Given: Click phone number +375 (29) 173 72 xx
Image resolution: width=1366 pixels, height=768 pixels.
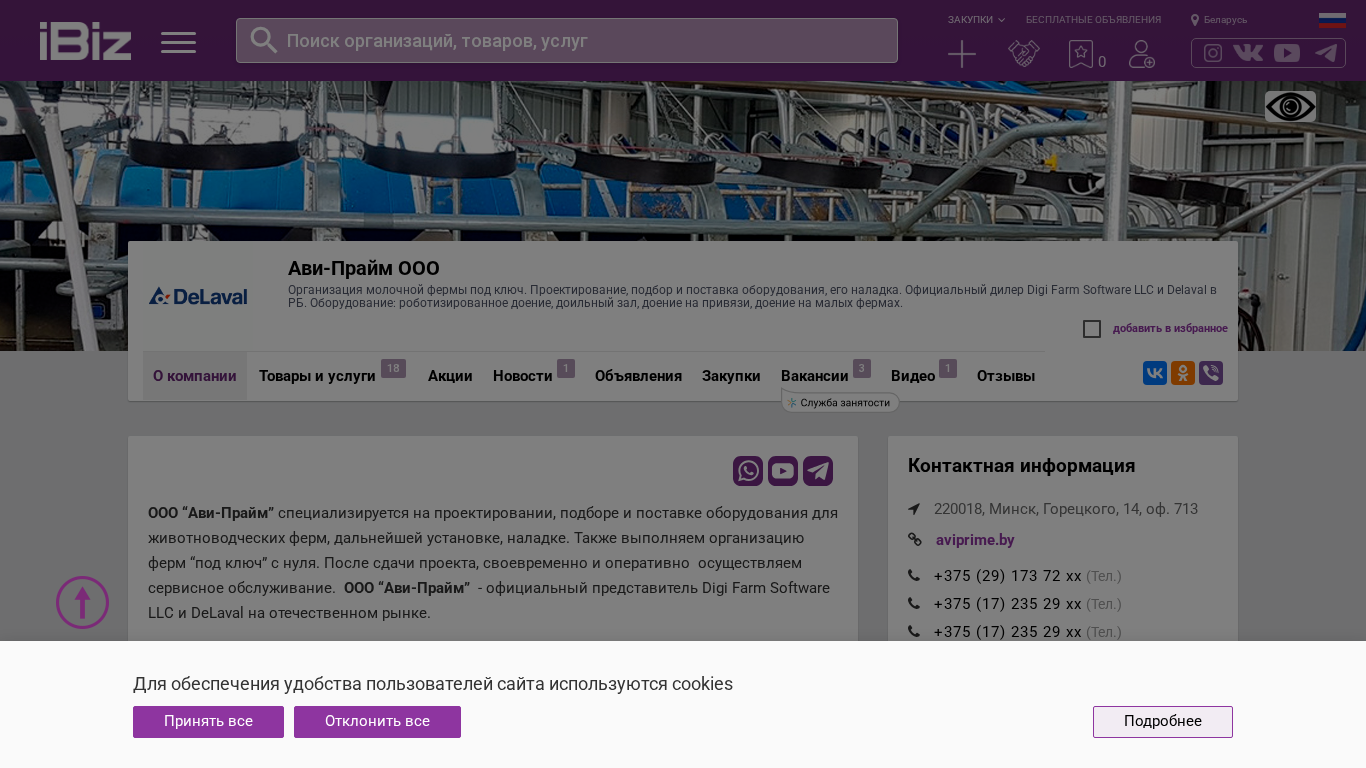Looking at the screenshot, I should click(1007, 576).
